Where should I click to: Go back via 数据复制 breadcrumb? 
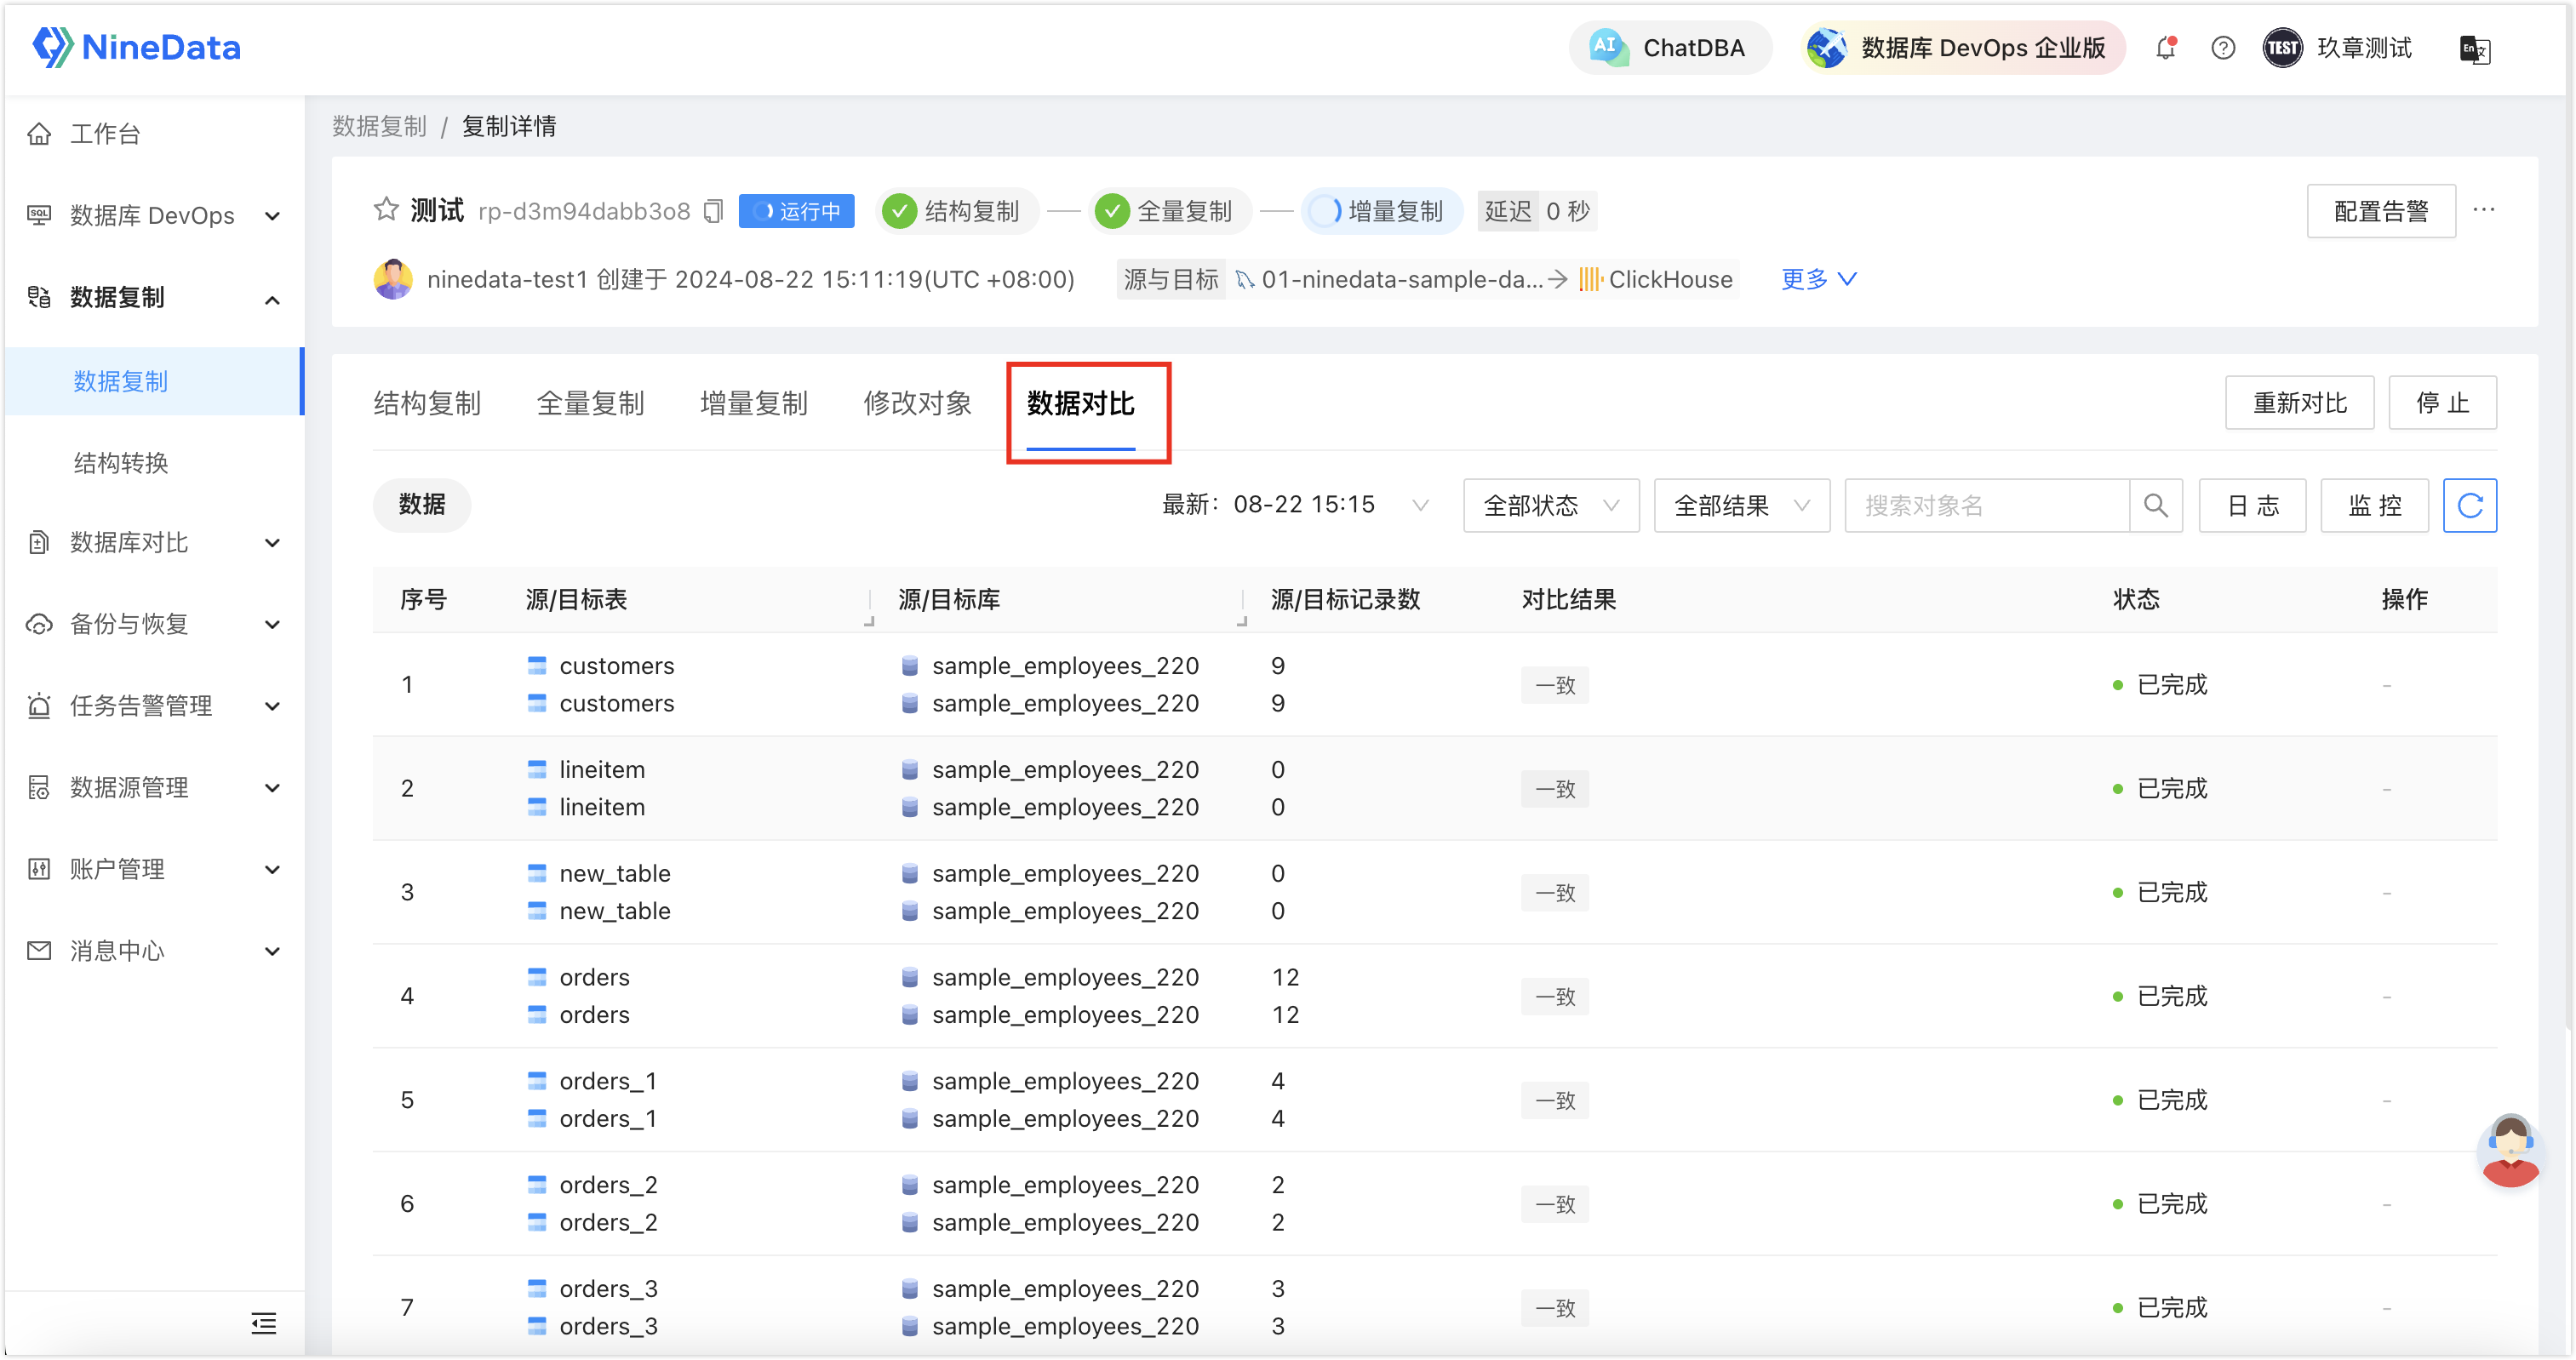click(x=379, y=126)
